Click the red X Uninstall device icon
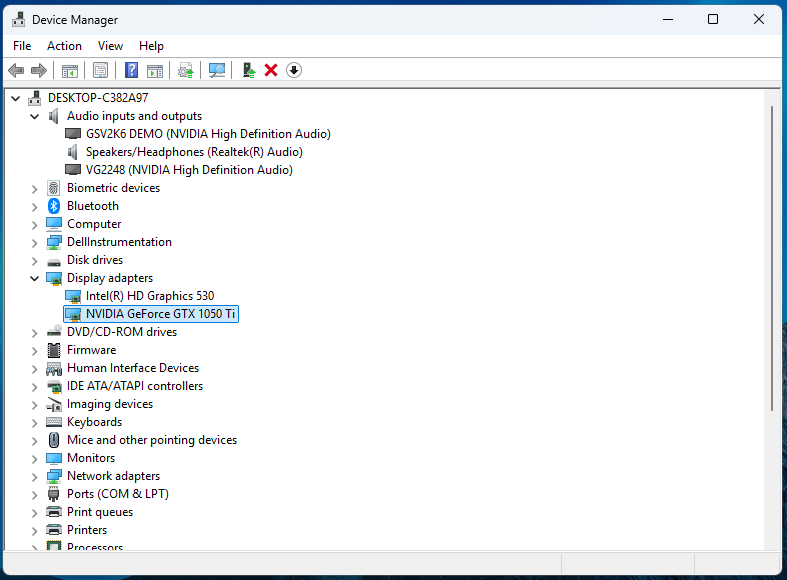 (271, 70)
